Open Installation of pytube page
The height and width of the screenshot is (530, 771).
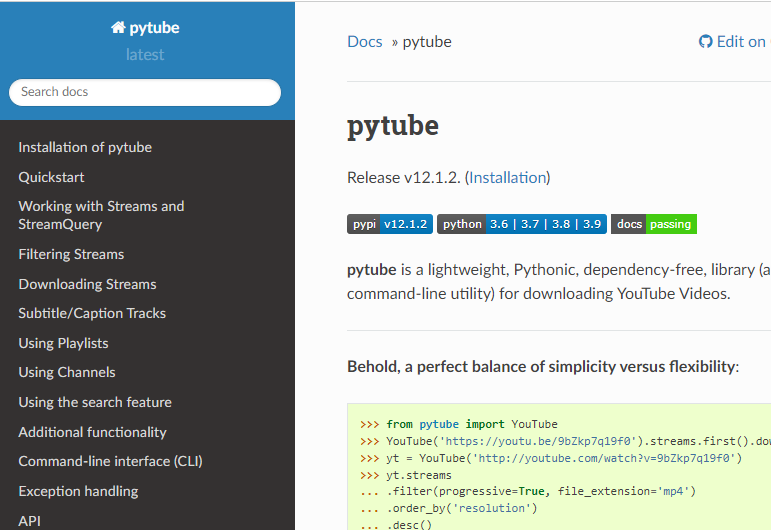(85, 147)
